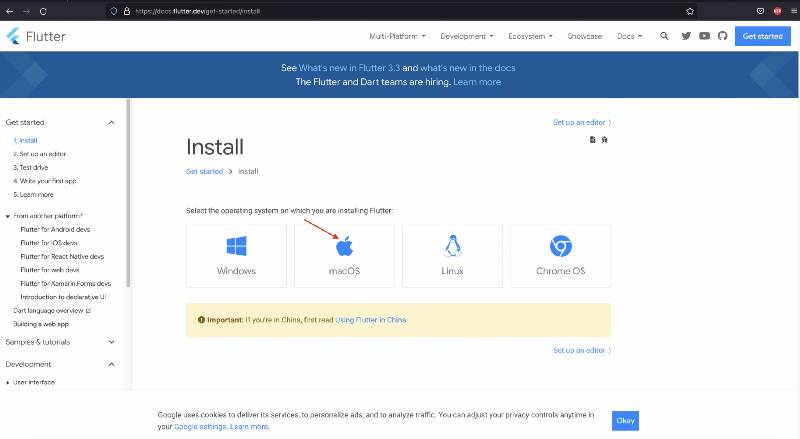This screenshot has width=800, height=439.
Task: Click the padlock site security icon
Action: 127,11
